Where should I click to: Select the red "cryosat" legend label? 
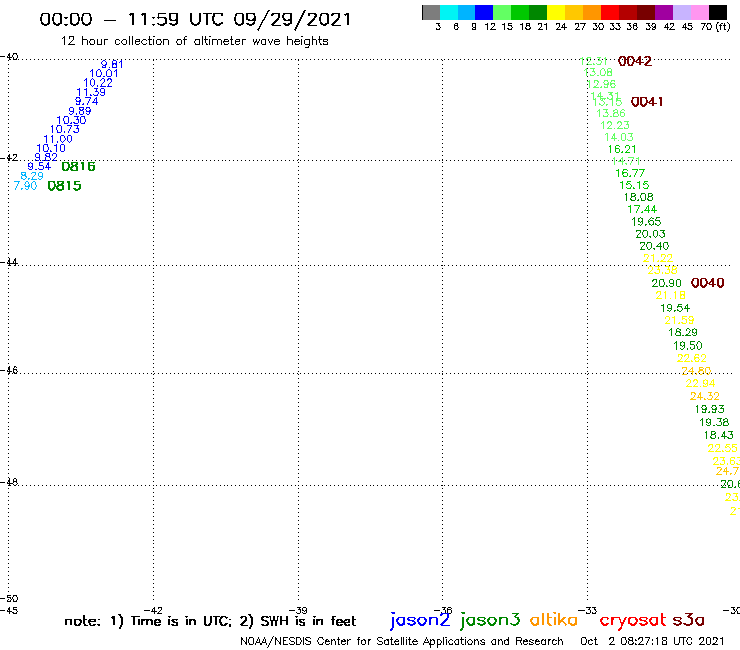coord(632,620)
